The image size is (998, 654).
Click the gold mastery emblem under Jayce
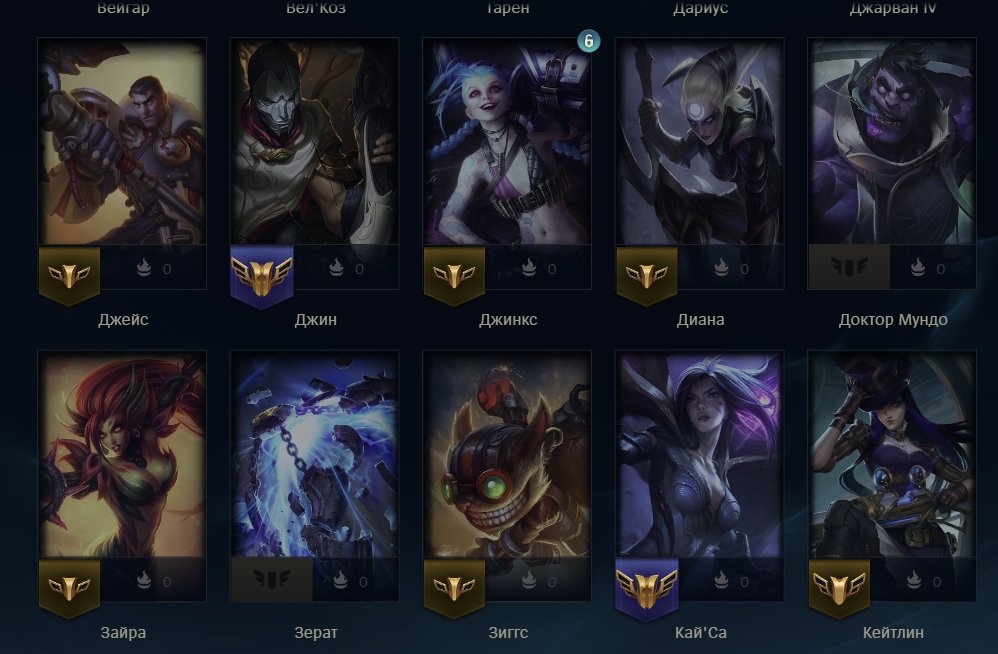[69, 275]
